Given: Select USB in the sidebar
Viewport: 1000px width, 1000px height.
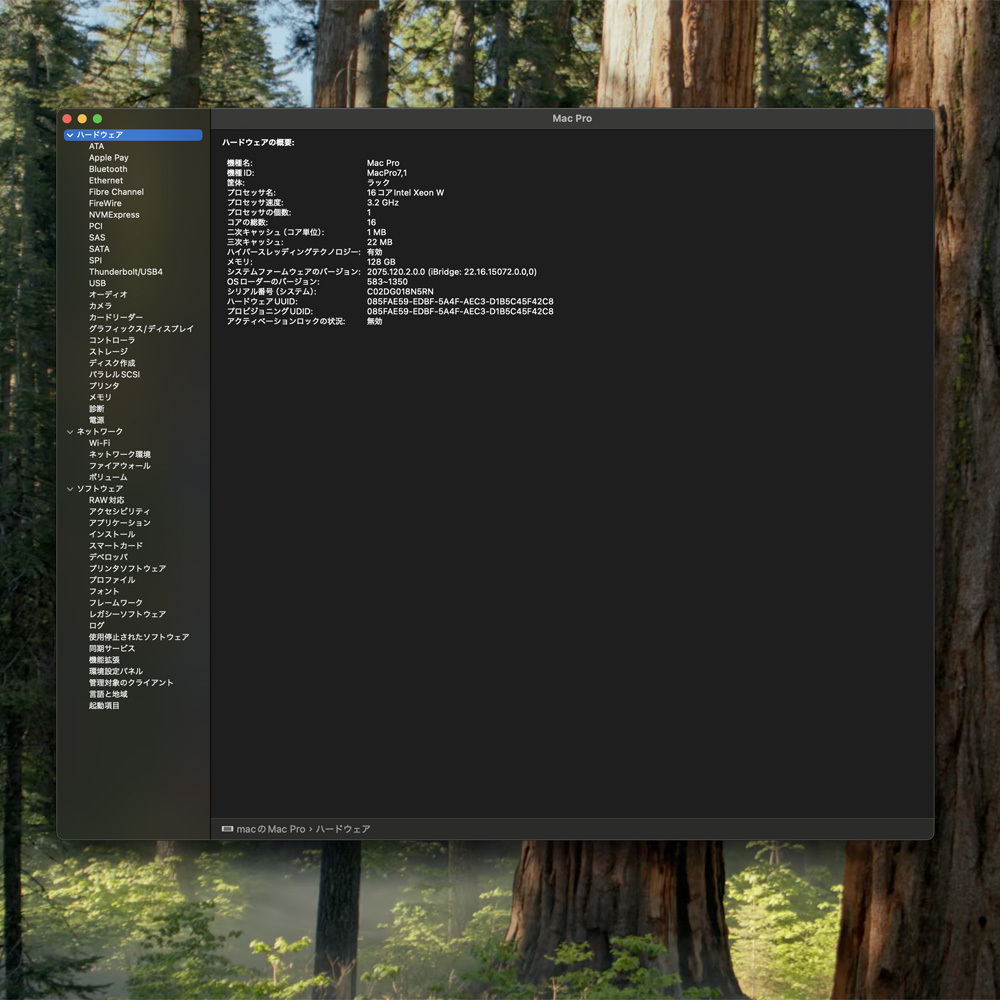Looking at the screenshot, I should (x=98, y=283).
